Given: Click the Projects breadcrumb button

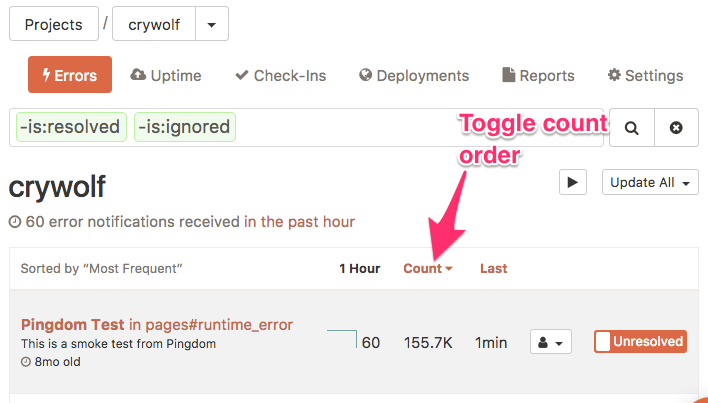Looking at the screenshot, I should (54, 25).
